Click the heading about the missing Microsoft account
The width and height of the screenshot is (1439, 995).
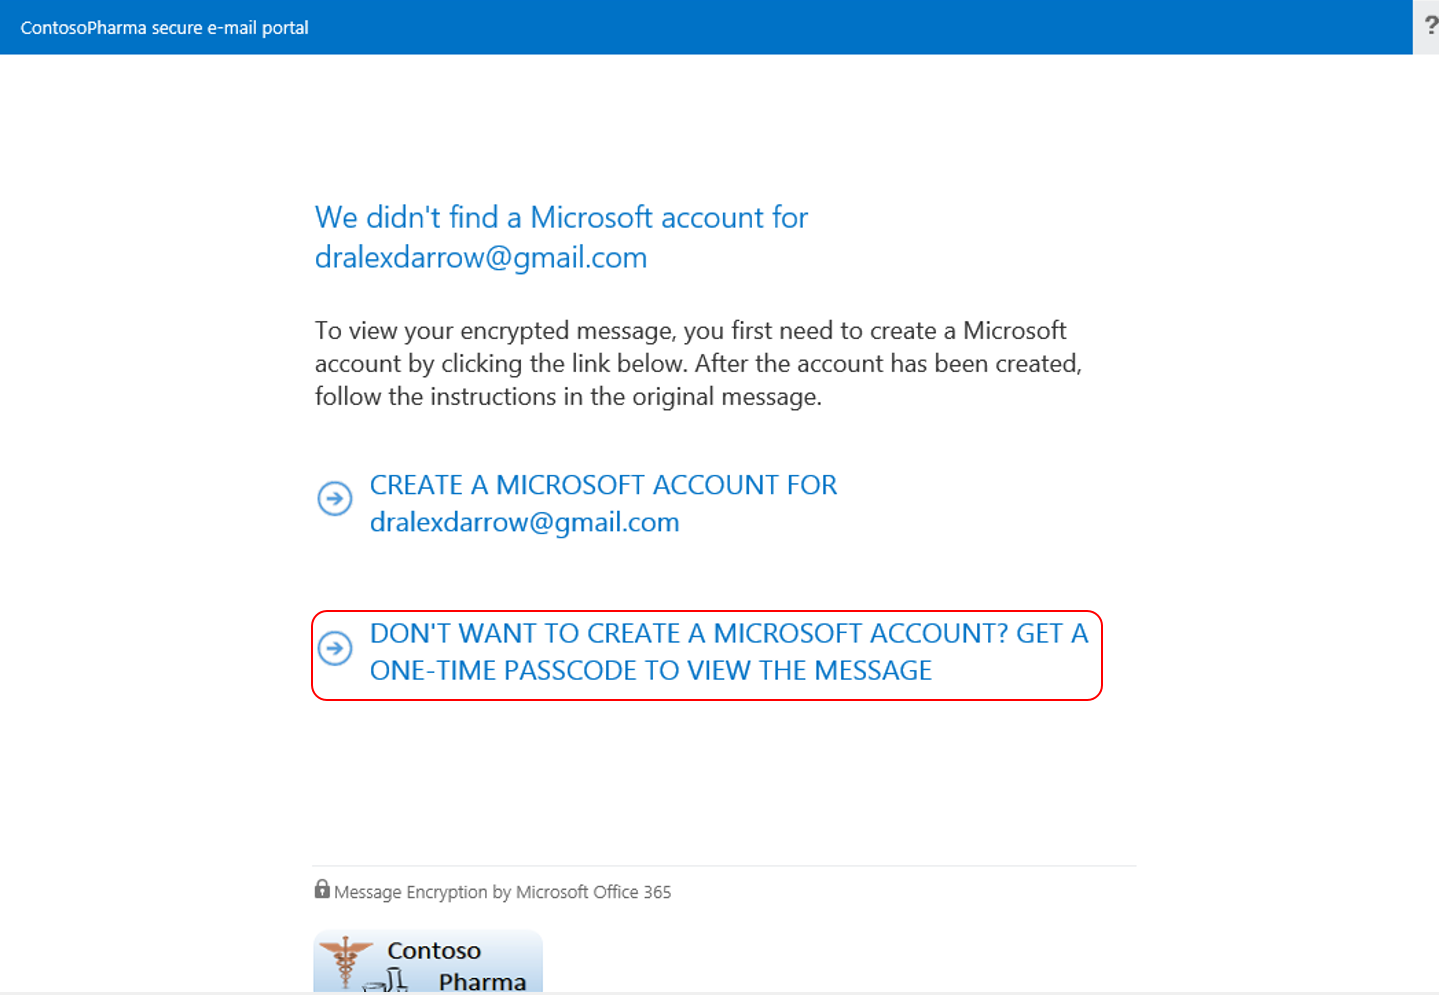pos(561,217)
